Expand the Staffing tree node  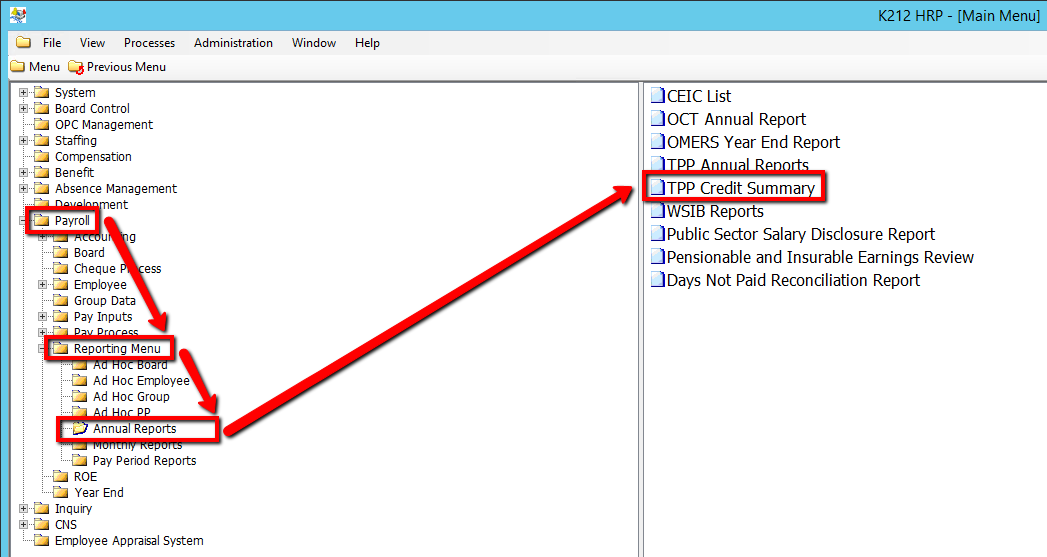click(24, 141)
